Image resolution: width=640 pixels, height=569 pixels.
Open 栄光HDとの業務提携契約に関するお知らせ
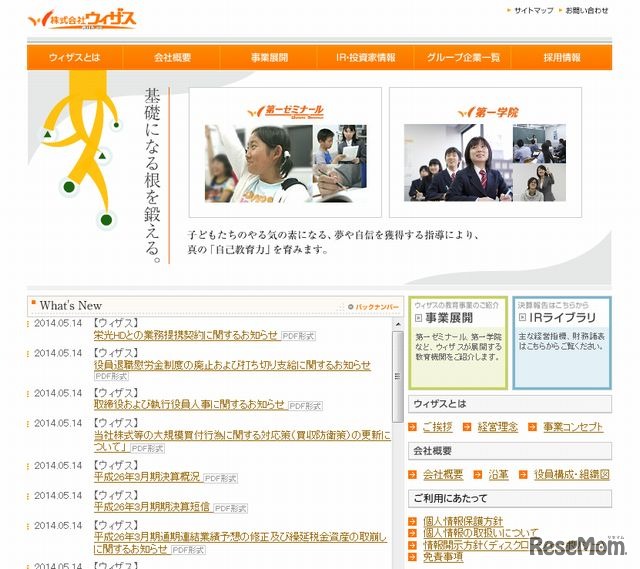point(186,335)
